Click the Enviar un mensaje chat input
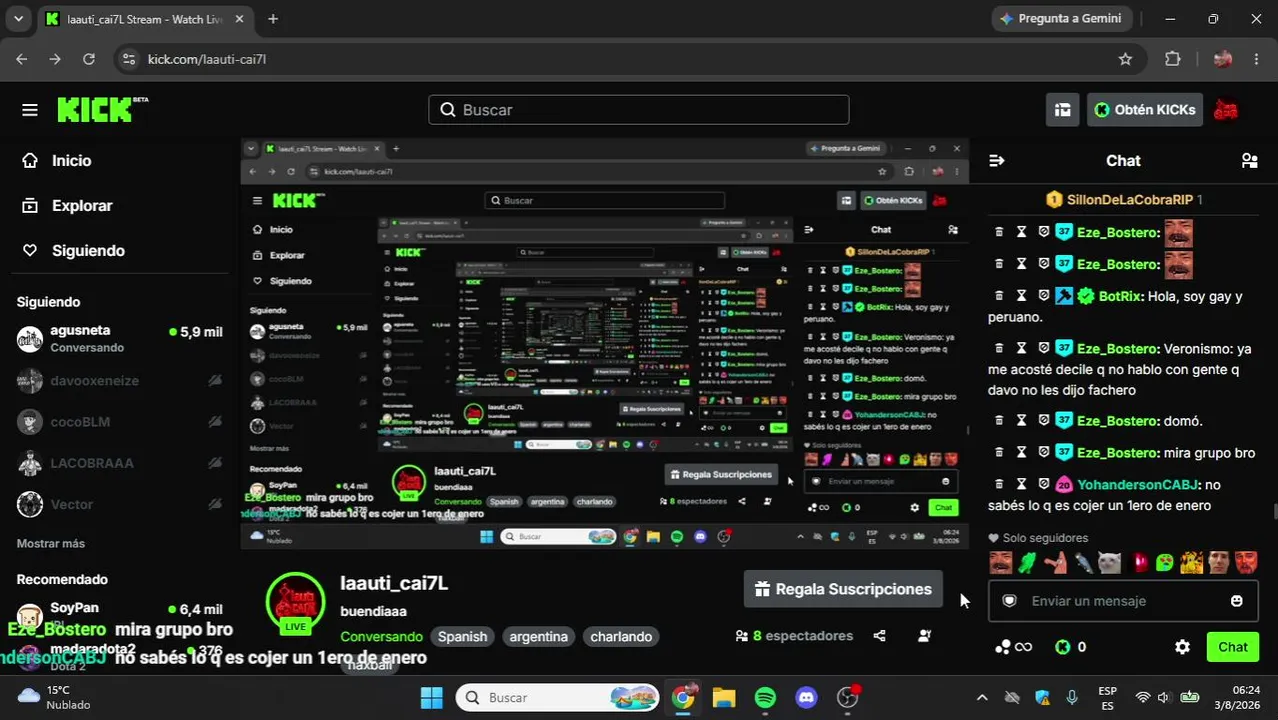Viewport: 1278px width, 720px height. [x=1123, y=601]
